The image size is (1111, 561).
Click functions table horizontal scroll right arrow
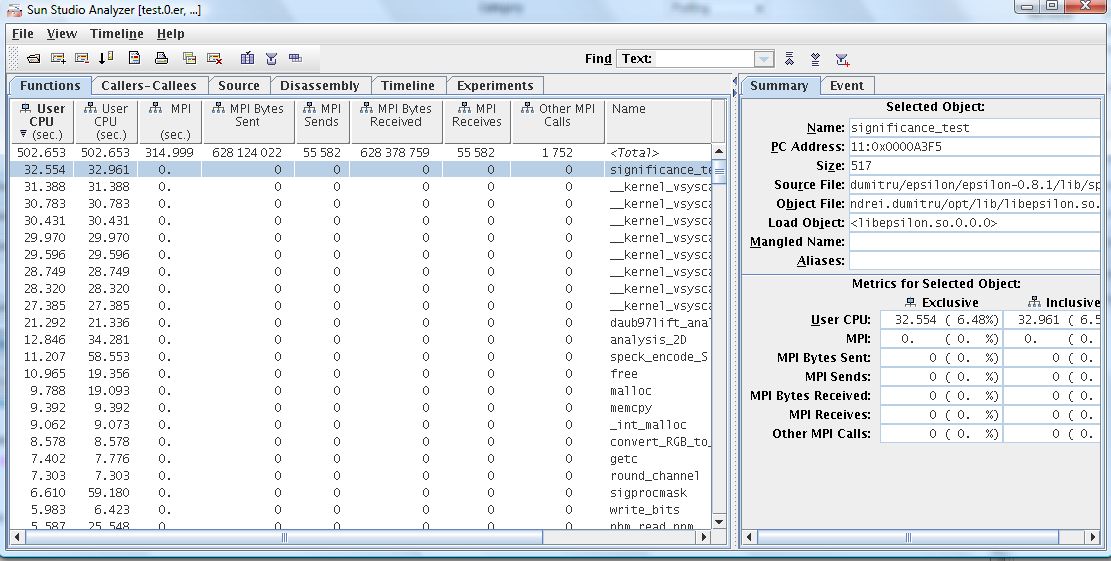(704, 537)
